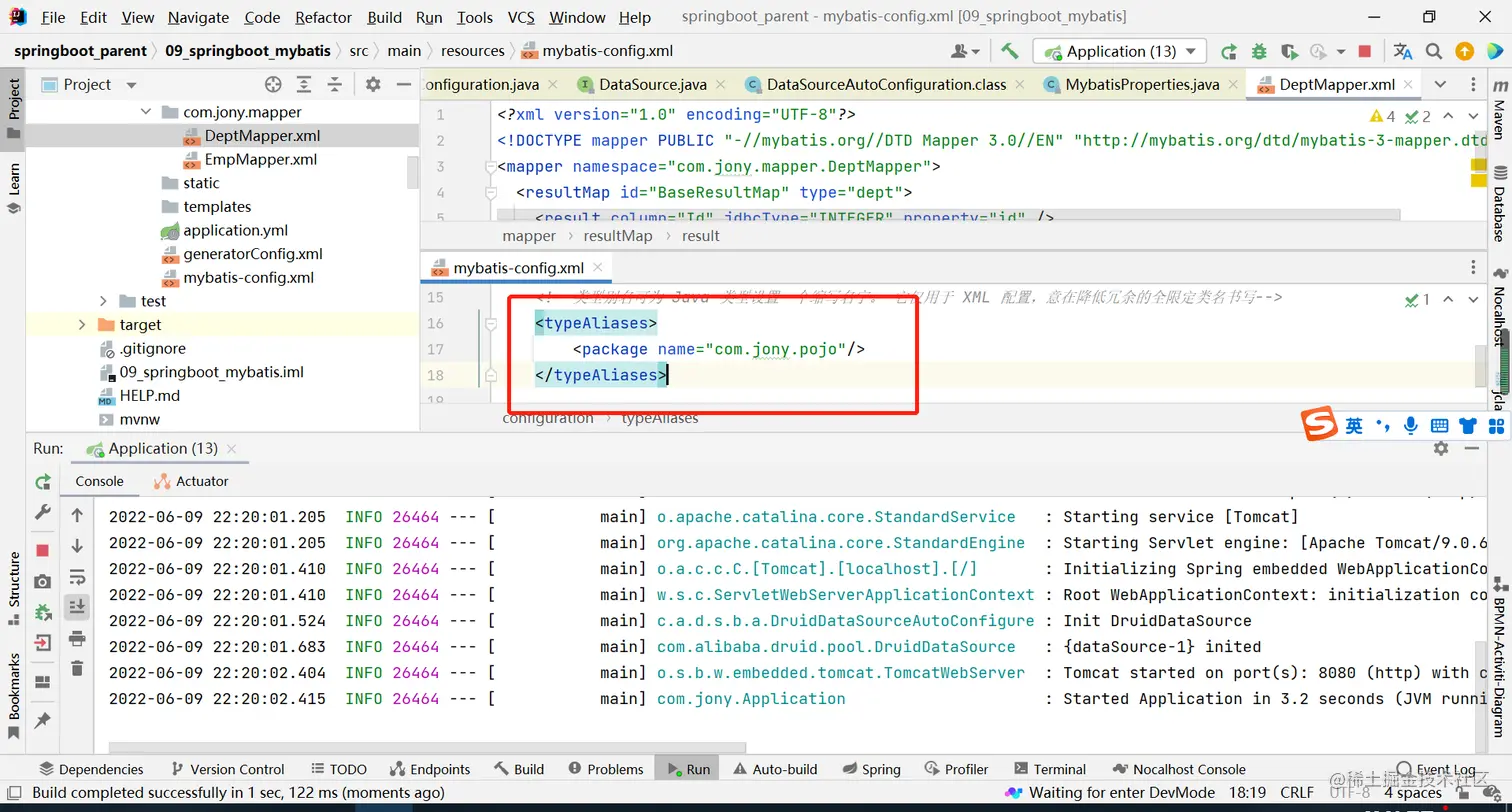Image resolution: width=1512 pixels, height=812 pixels.
Task: Open Run panel settings gear
Action: point(1441,449)
